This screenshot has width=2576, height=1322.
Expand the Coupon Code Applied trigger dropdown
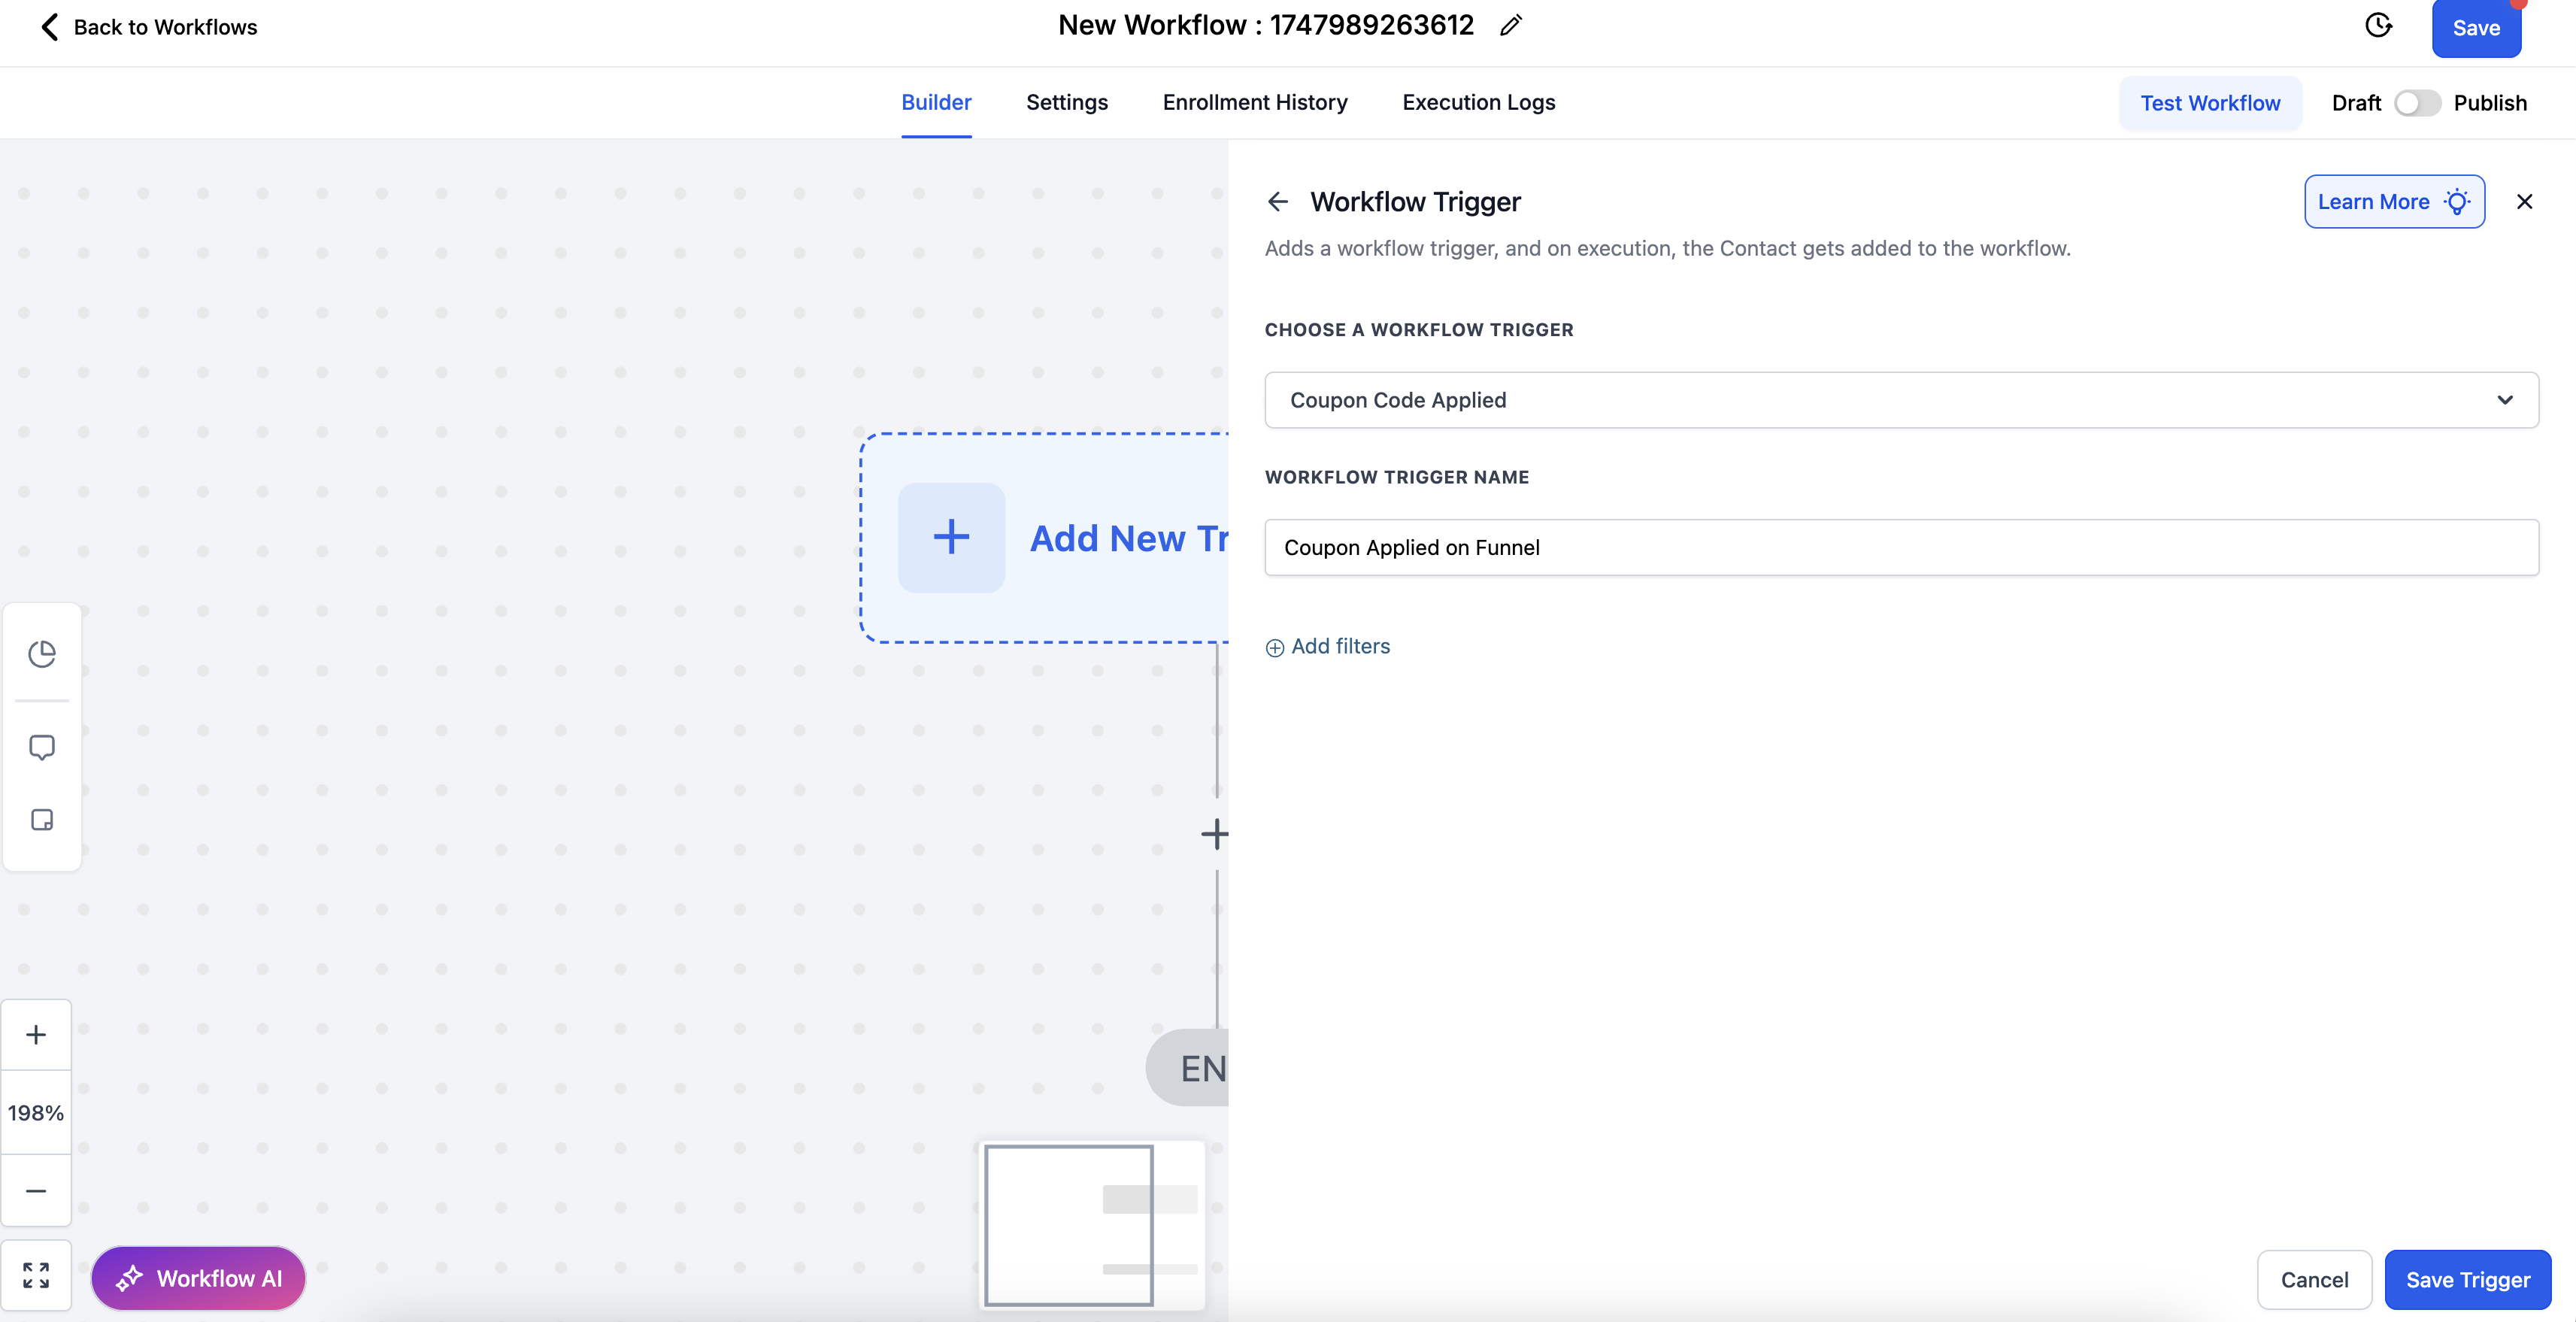click(x=1900, y=400)
